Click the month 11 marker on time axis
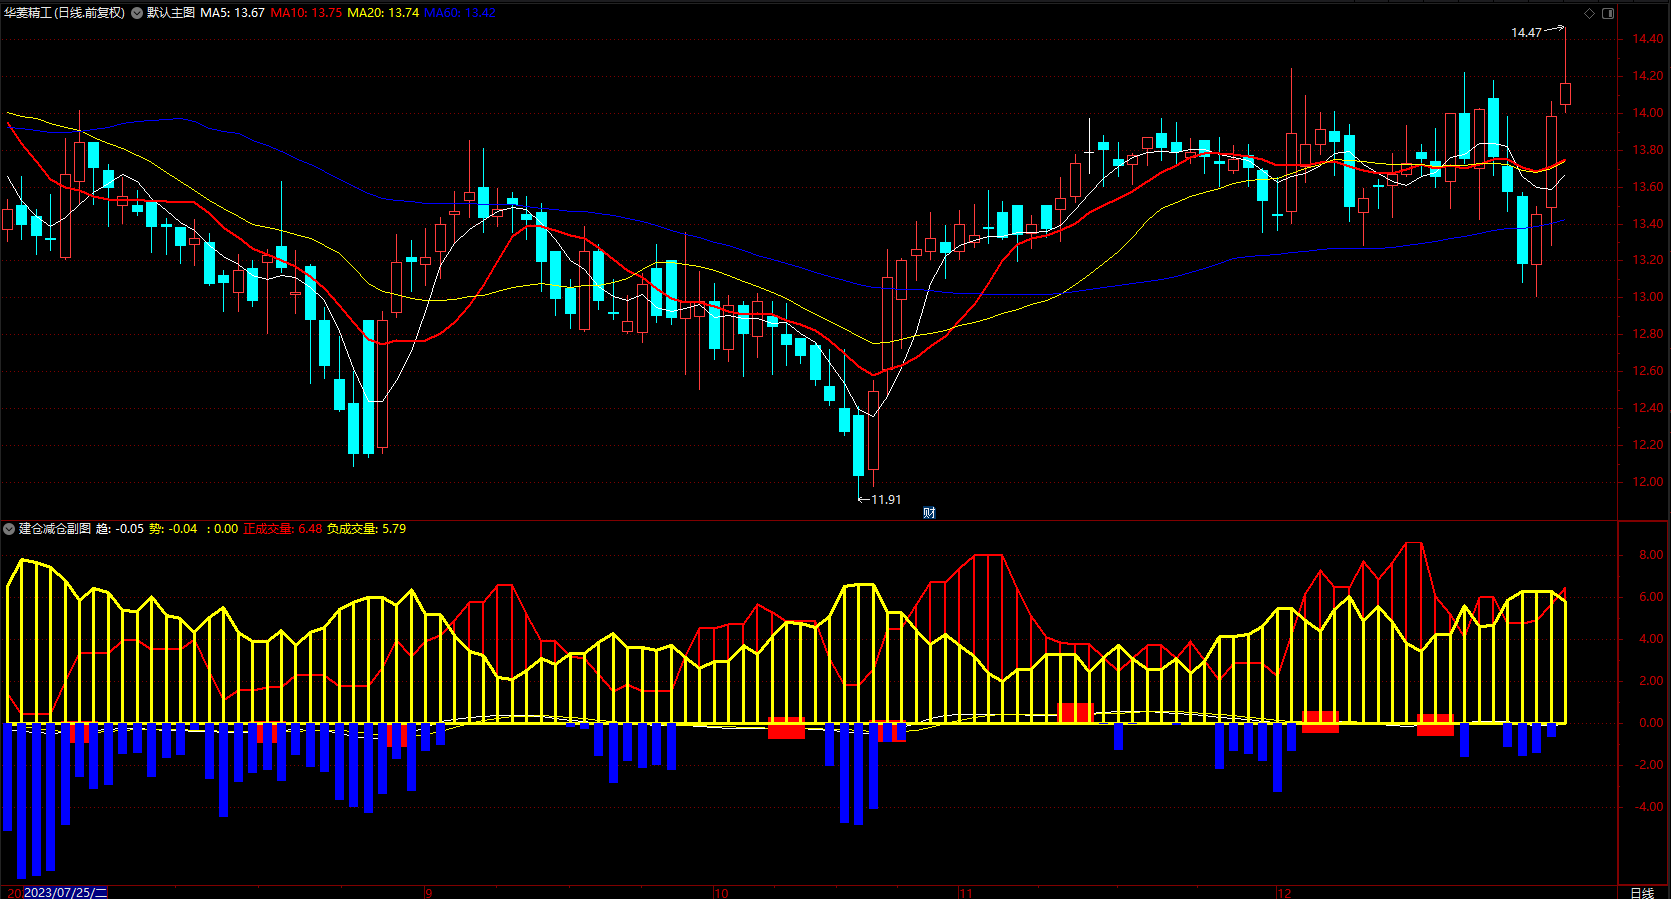 (x=965, y=893)
